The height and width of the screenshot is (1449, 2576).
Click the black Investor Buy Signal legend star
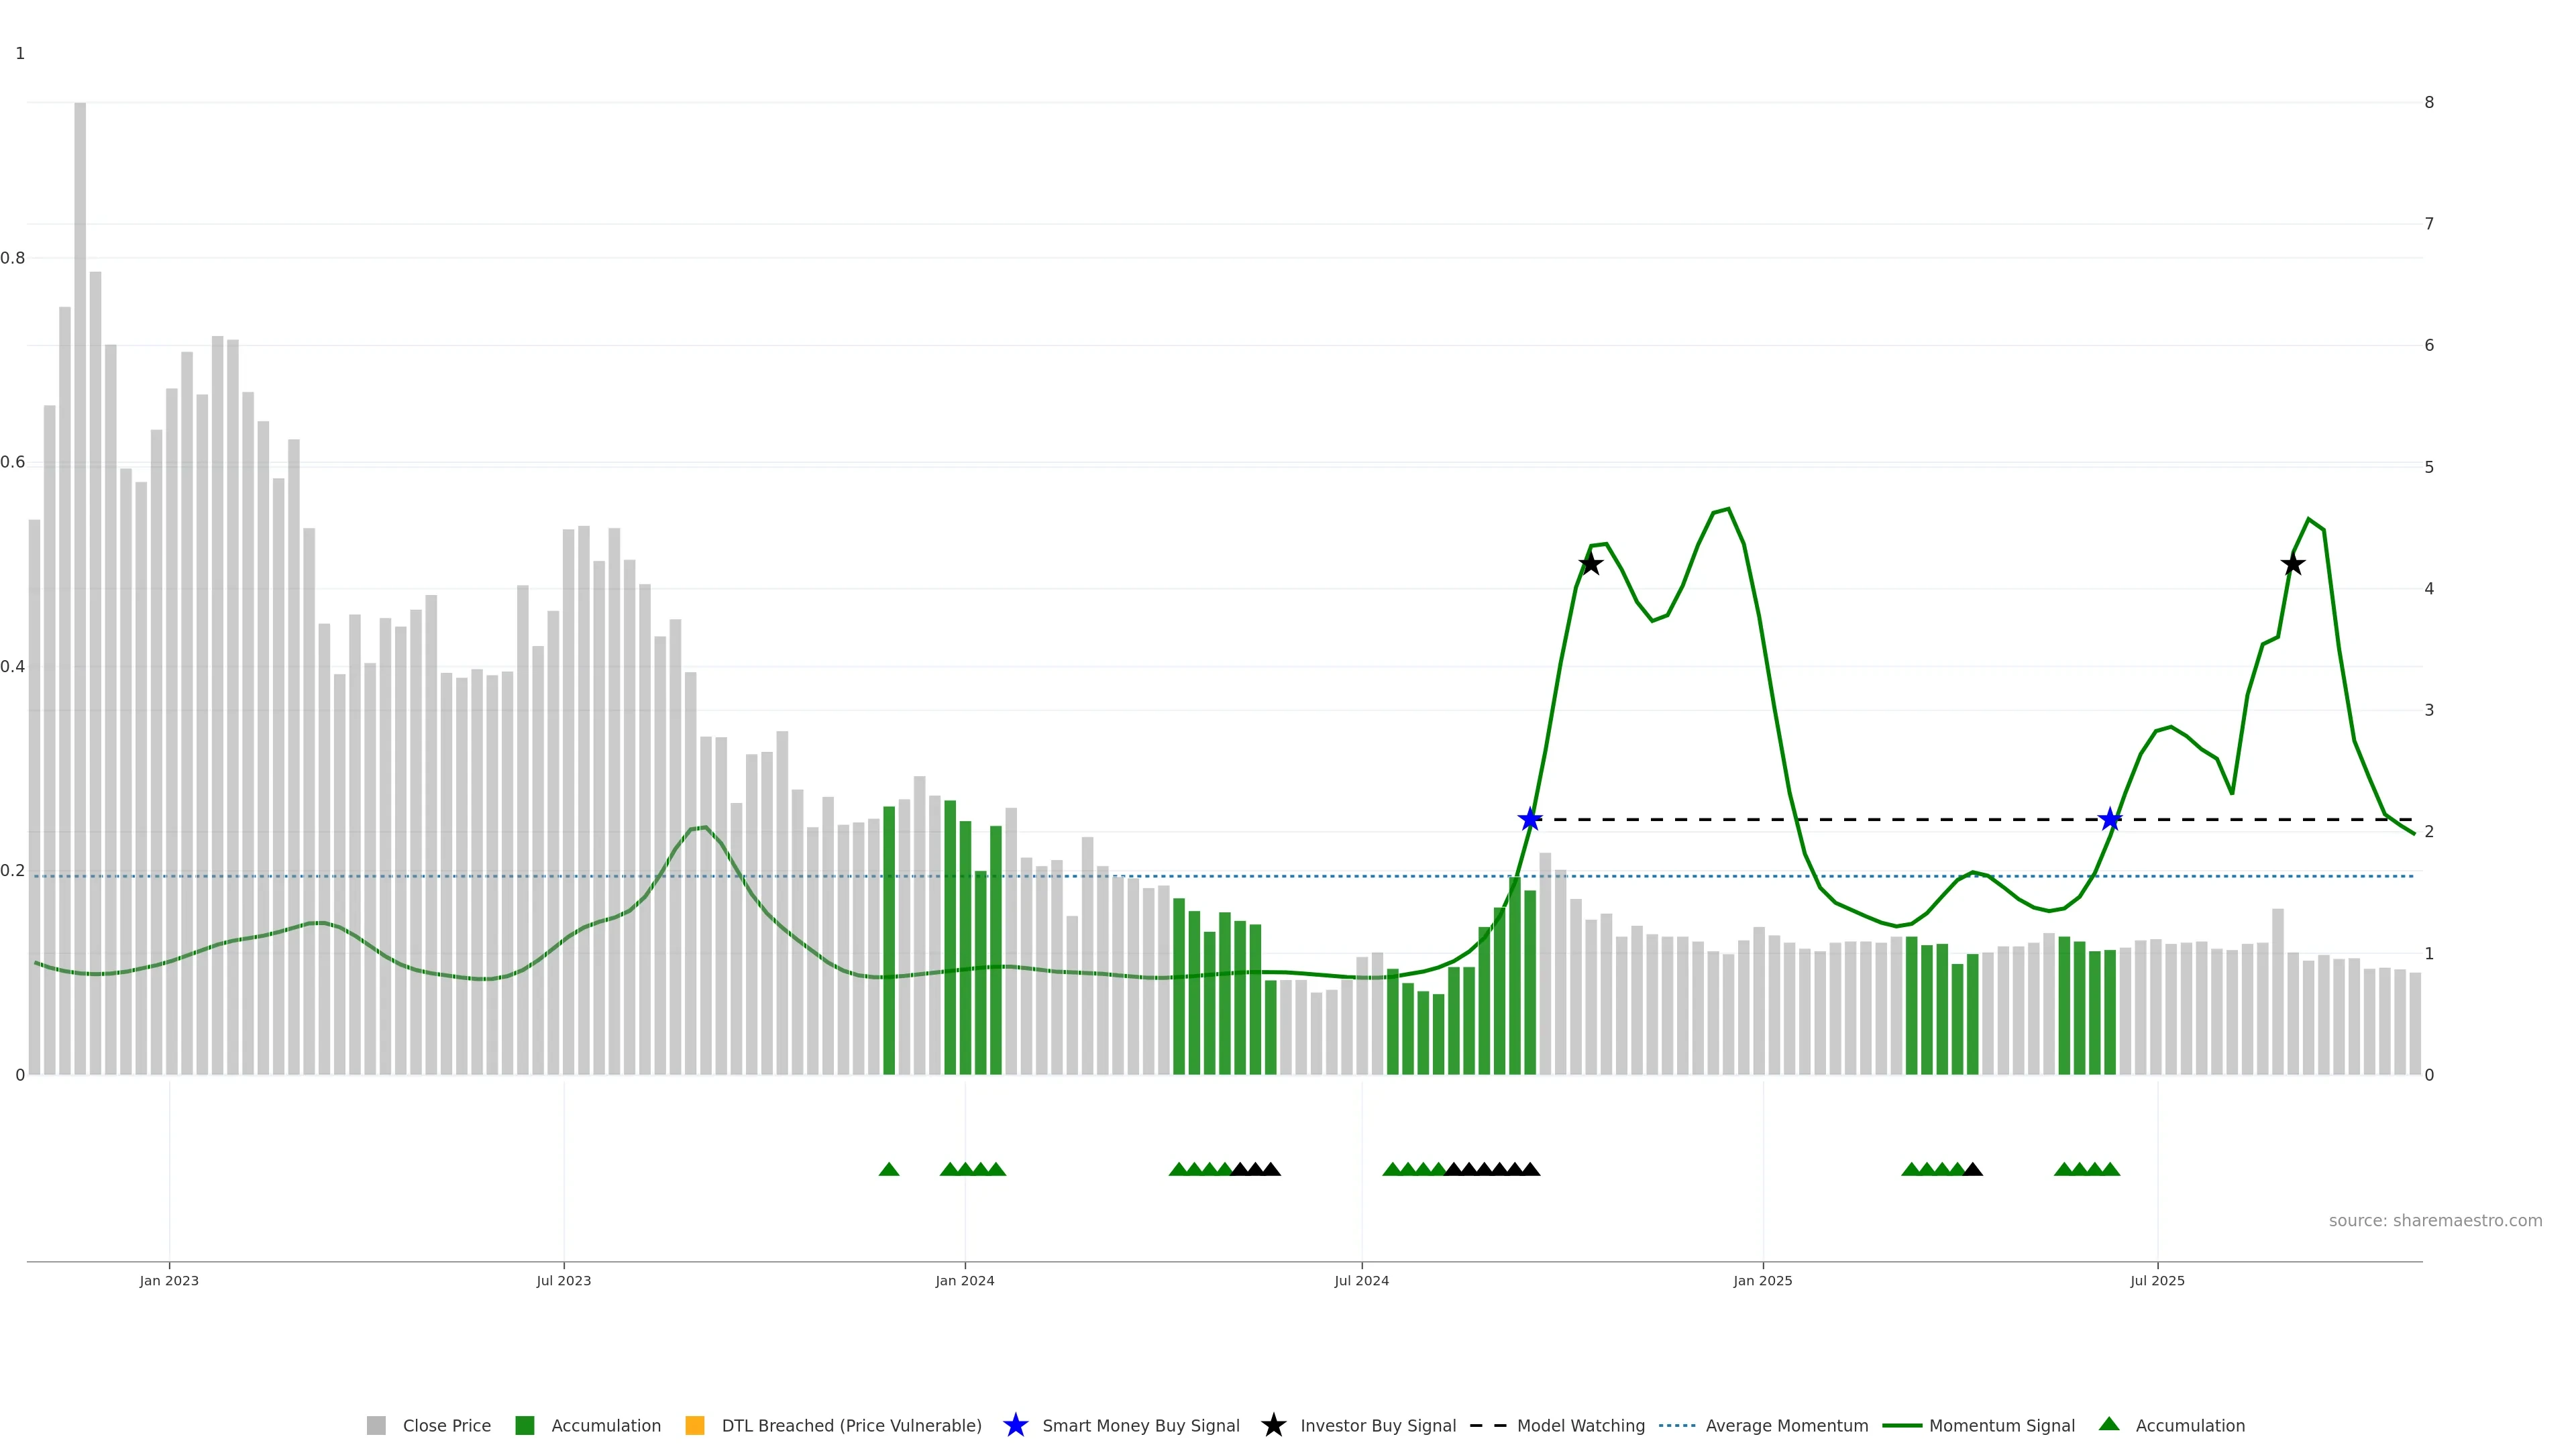[1273, 1425]
